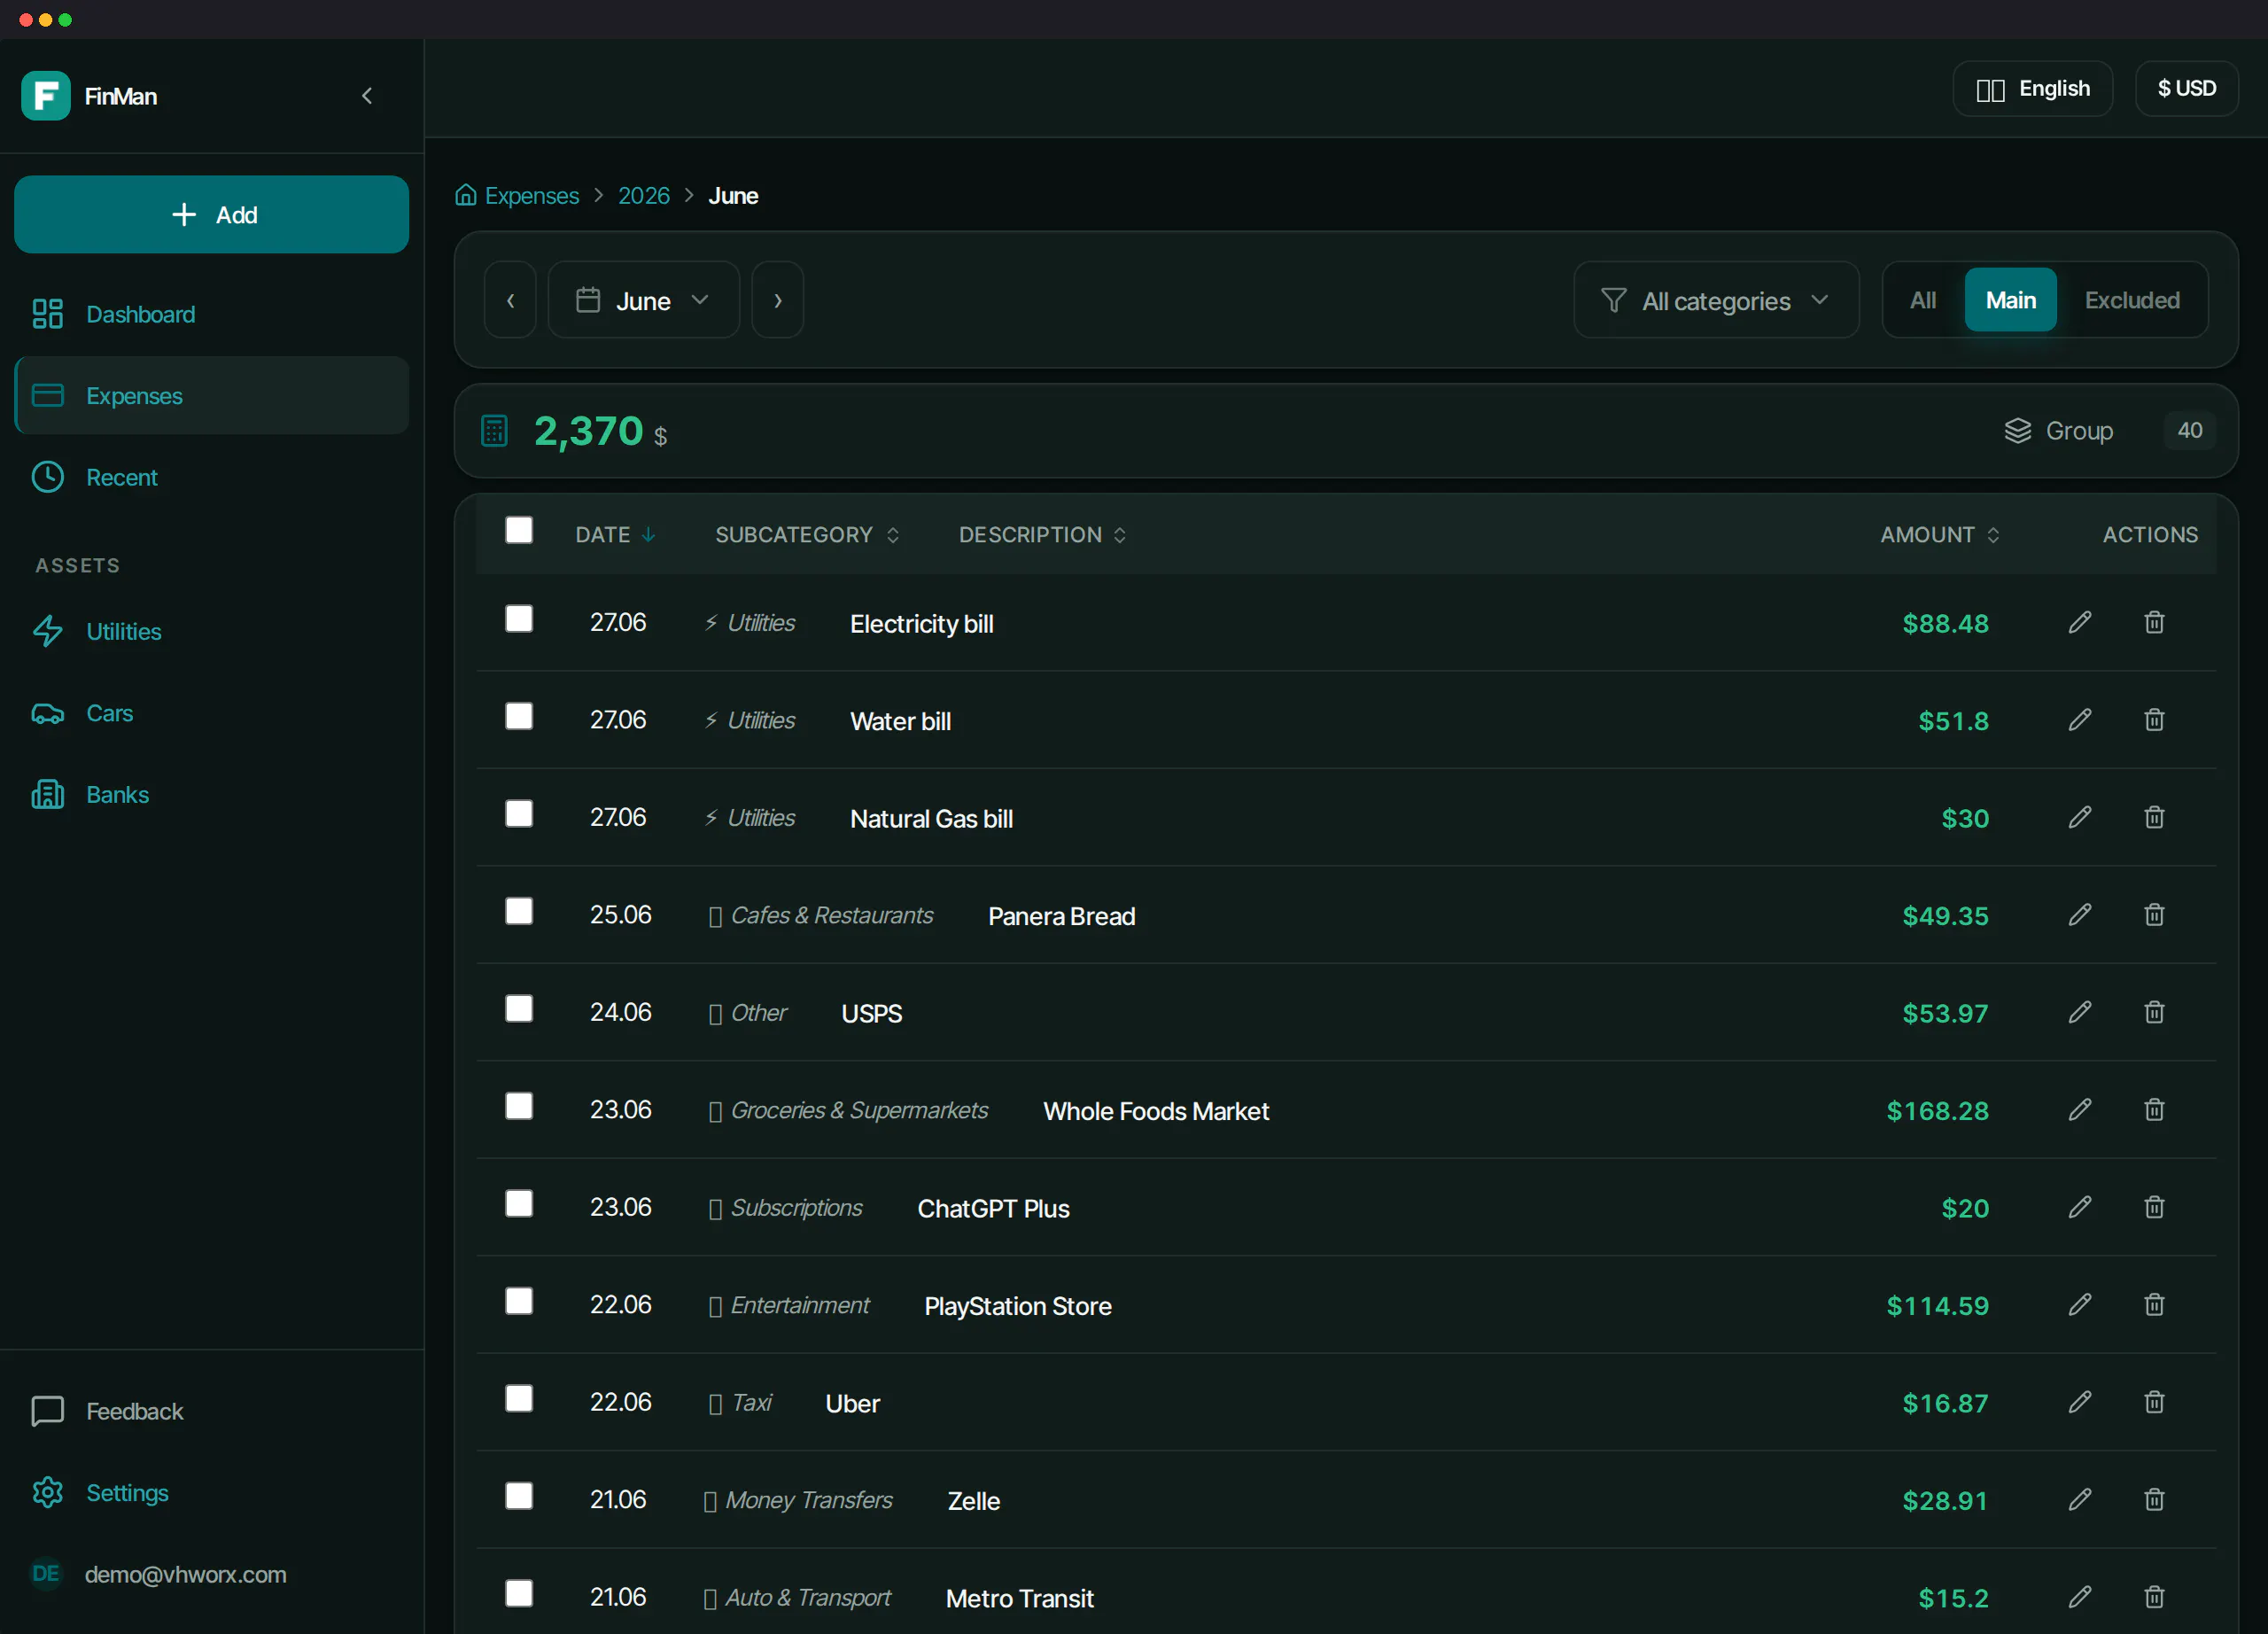2268x1634 pixels.
Task: Switch to the All filter tab
Action: 1923,300
